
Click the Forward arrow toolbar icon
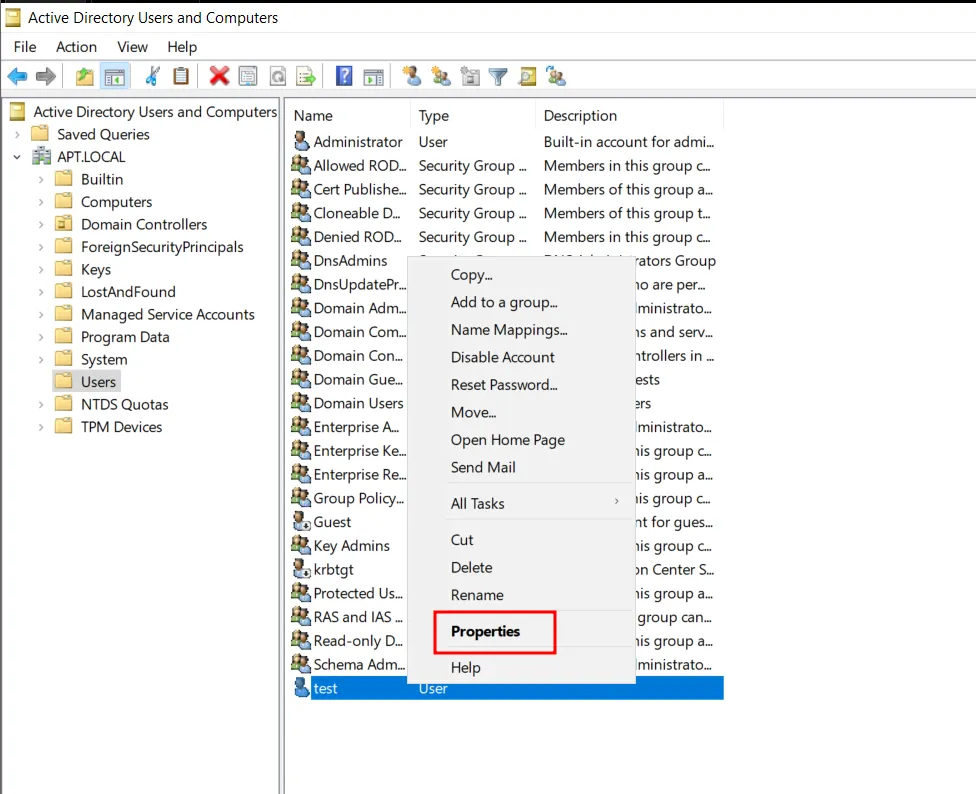pyautogui.click(x=46, y=77)
